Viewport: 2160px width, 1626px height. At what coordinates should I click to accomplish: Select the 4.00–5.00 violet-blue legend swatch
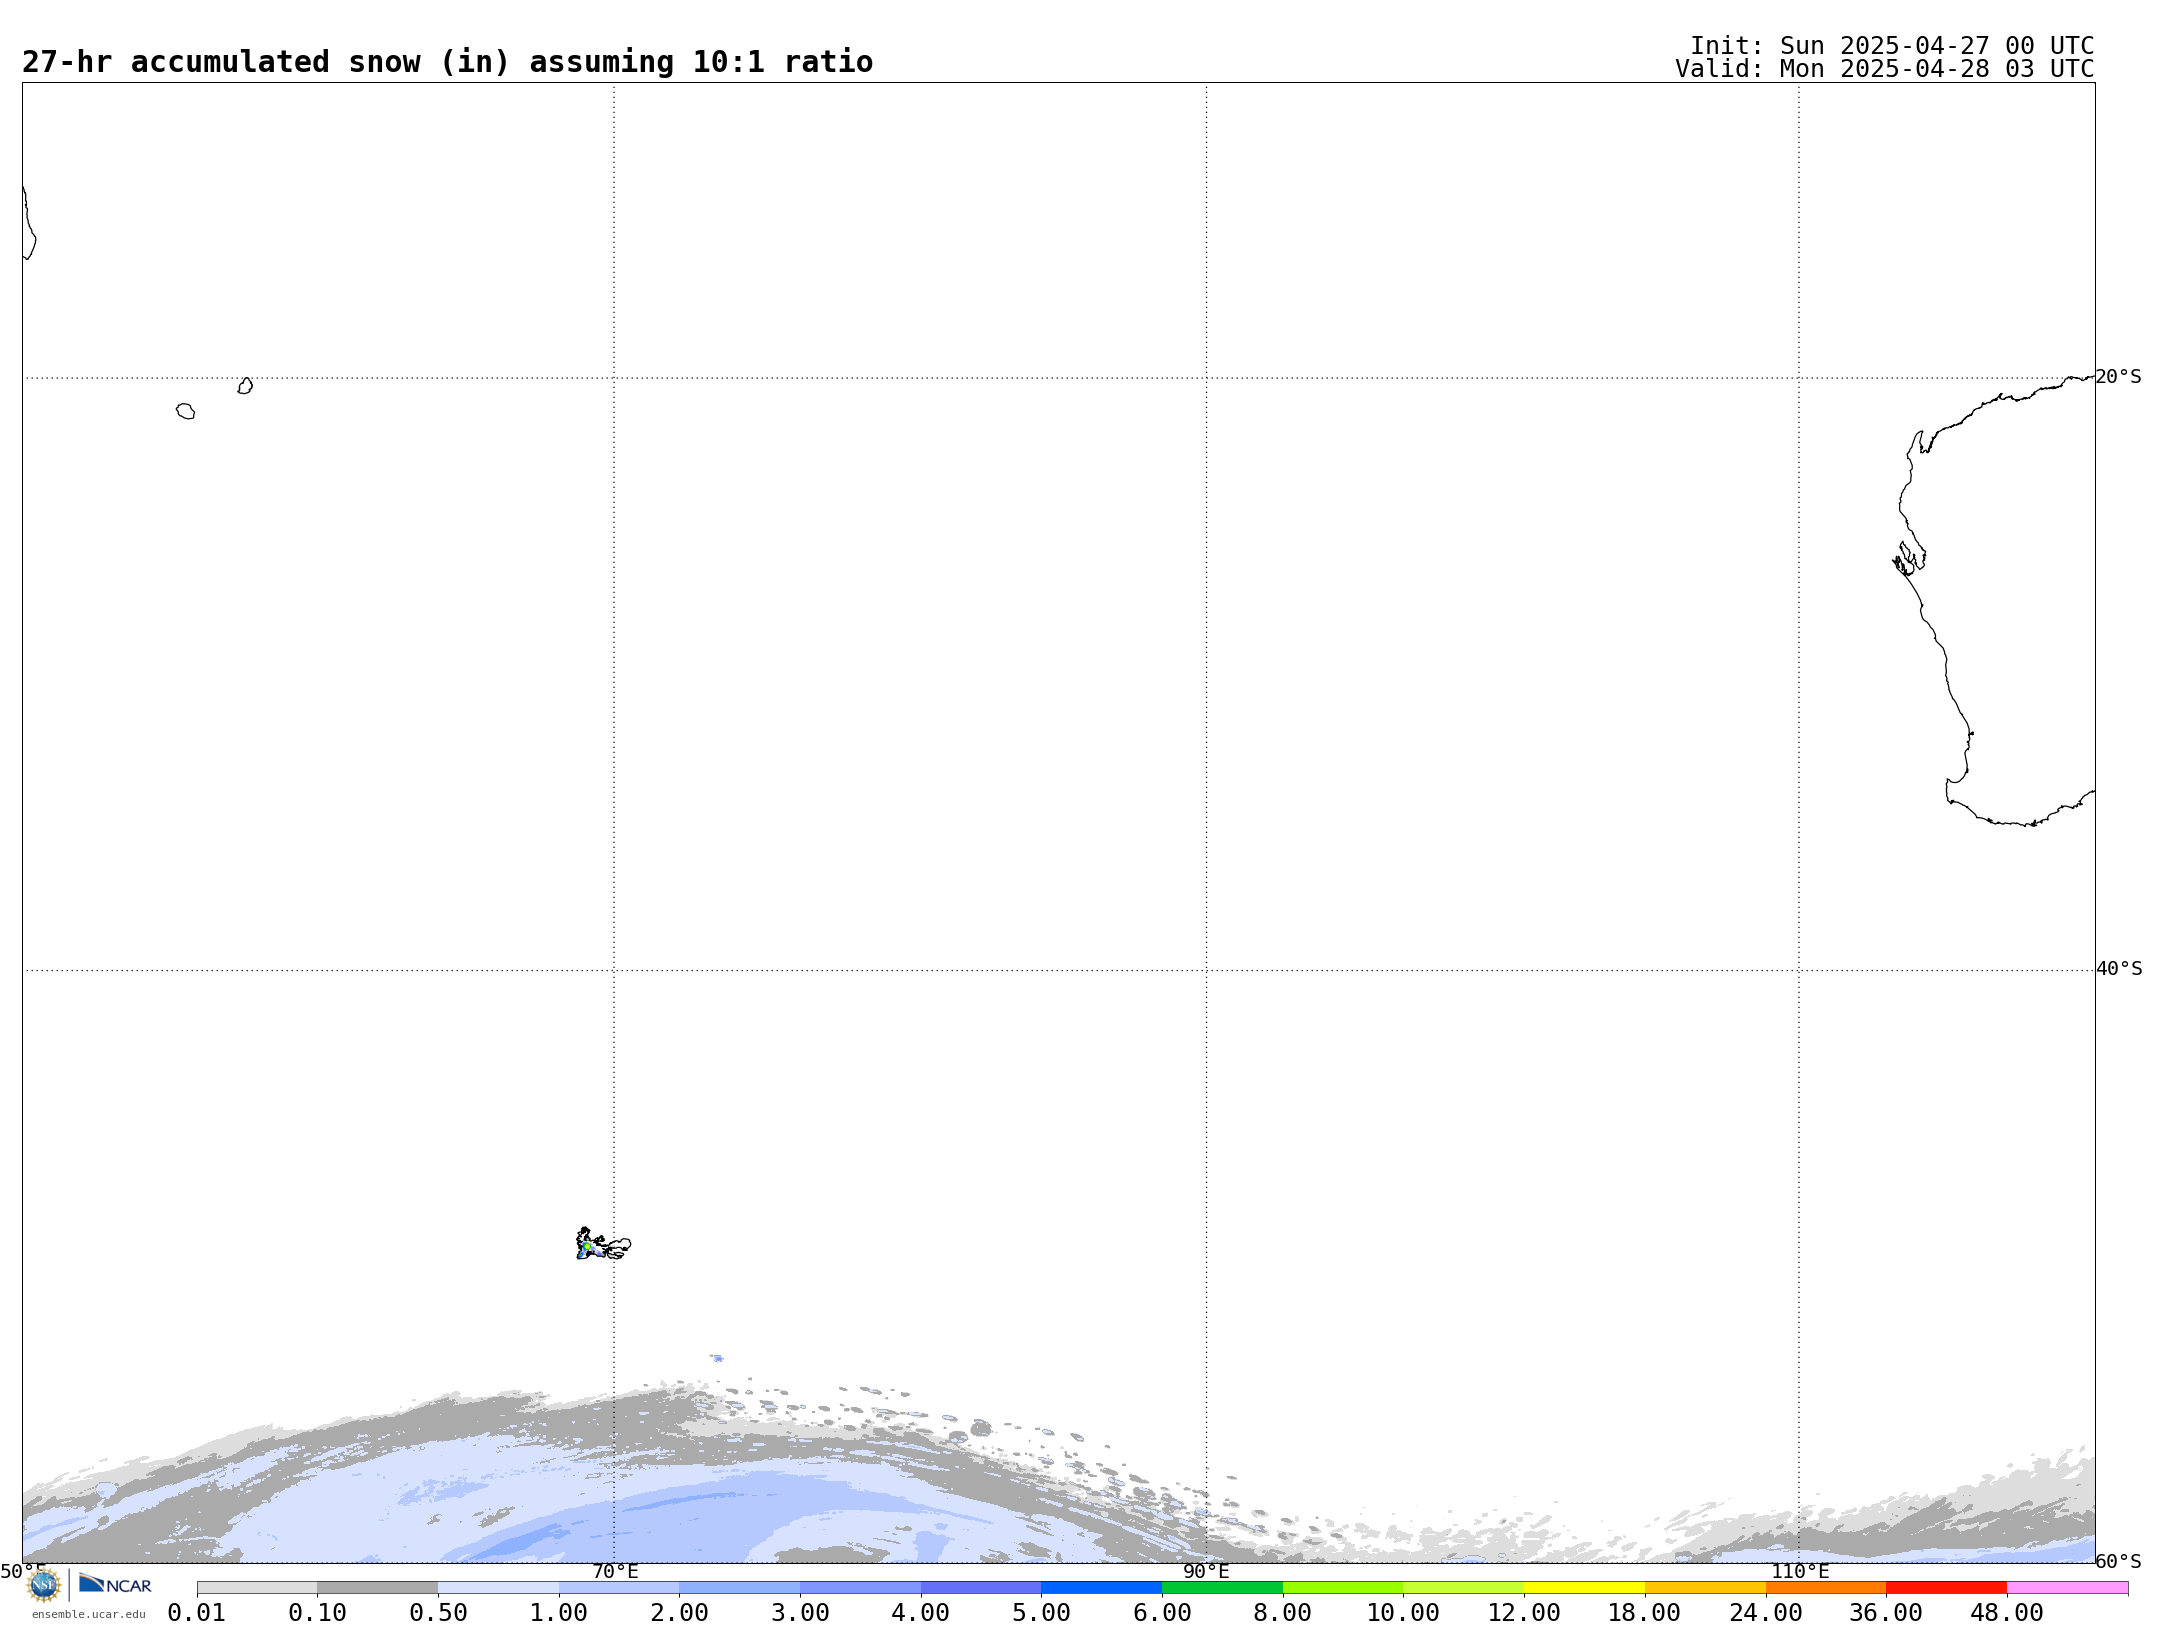[x=981, y=1588]
